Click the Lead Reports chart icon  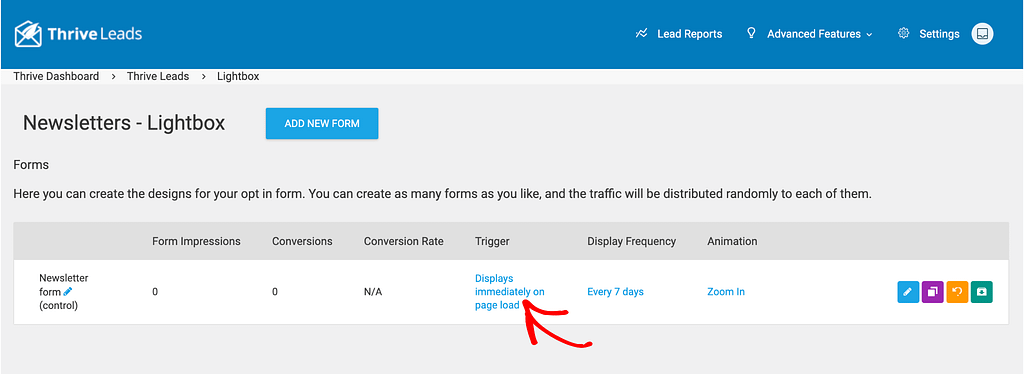(641, 33)
